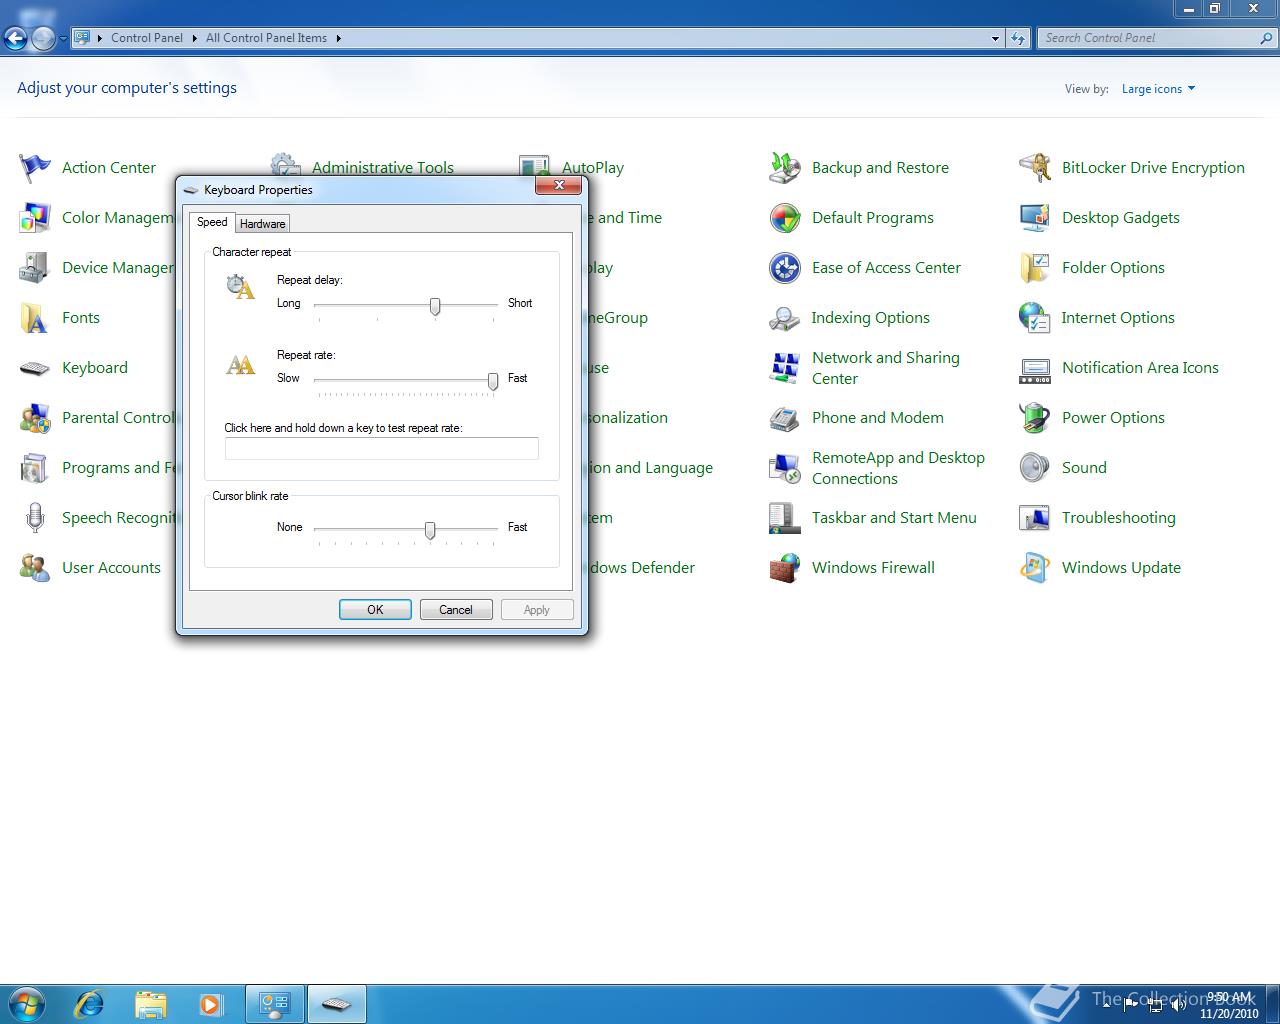Screen dimensions: 1280x1024
Task: Open the Speech Recognition microphone icon
Action: point(35,518)
